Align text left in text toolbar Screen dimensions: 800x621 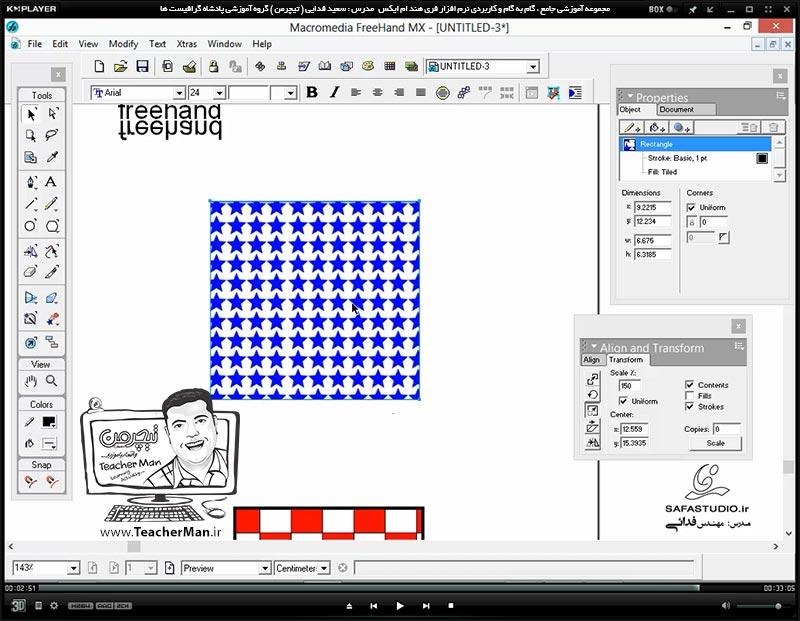(356, 92)
